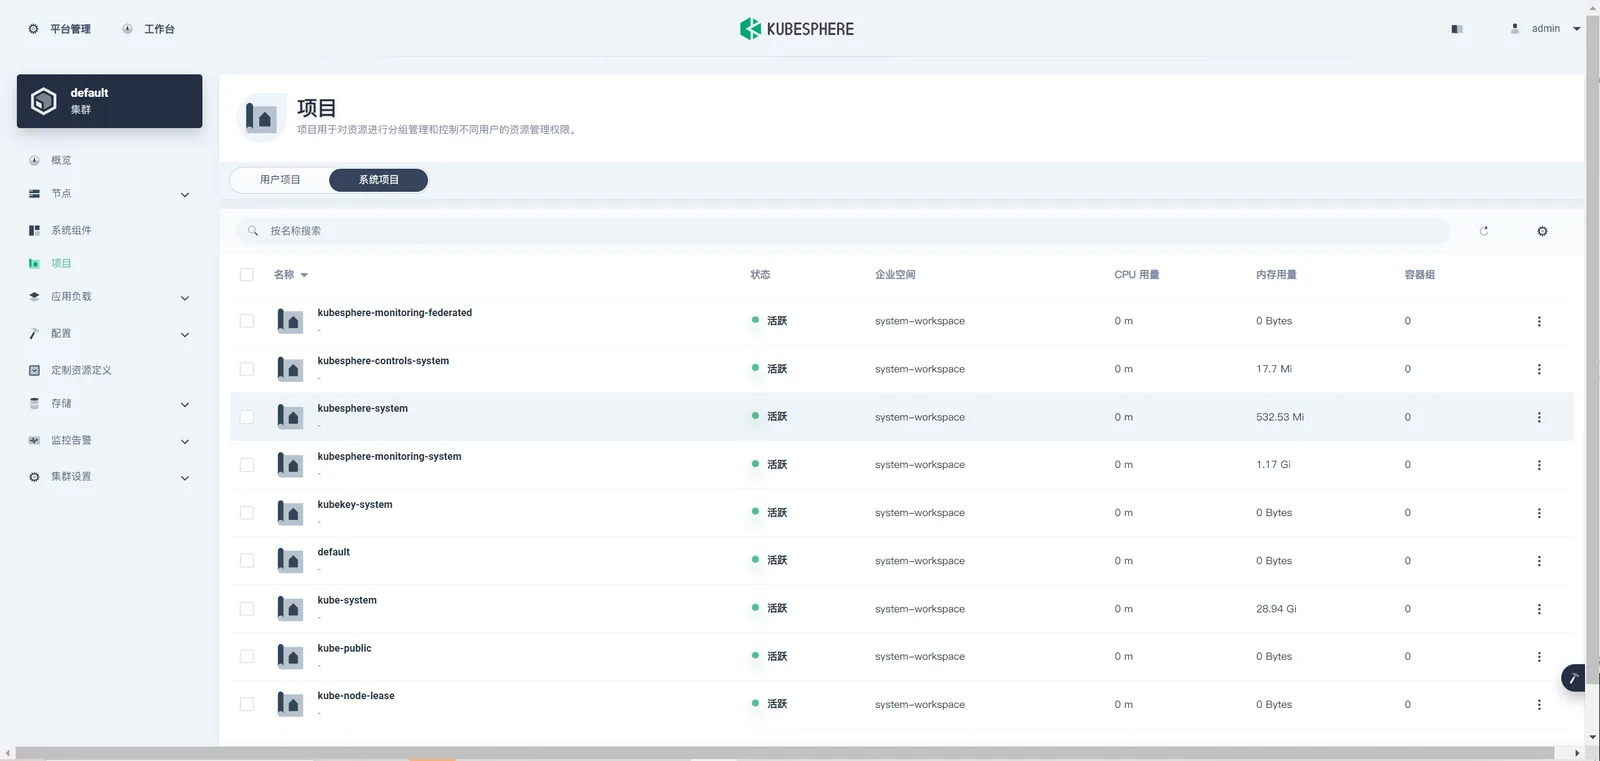The height and width of the screenshot is (761, 1600).
Task: Click the 状态 column header
Action: coord(760,275)
